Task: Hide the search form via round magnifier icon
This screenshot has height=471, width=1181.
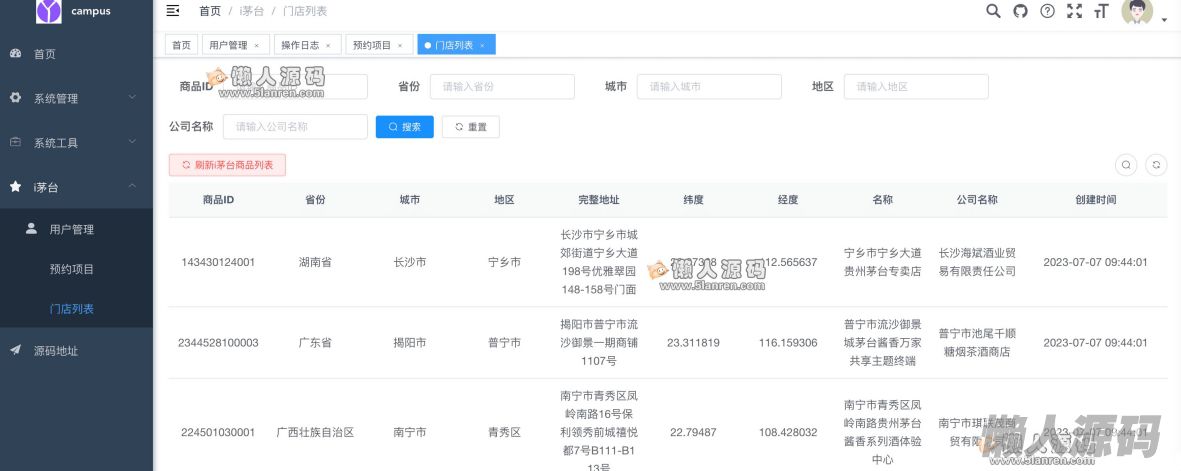Action: (1126, 165)
